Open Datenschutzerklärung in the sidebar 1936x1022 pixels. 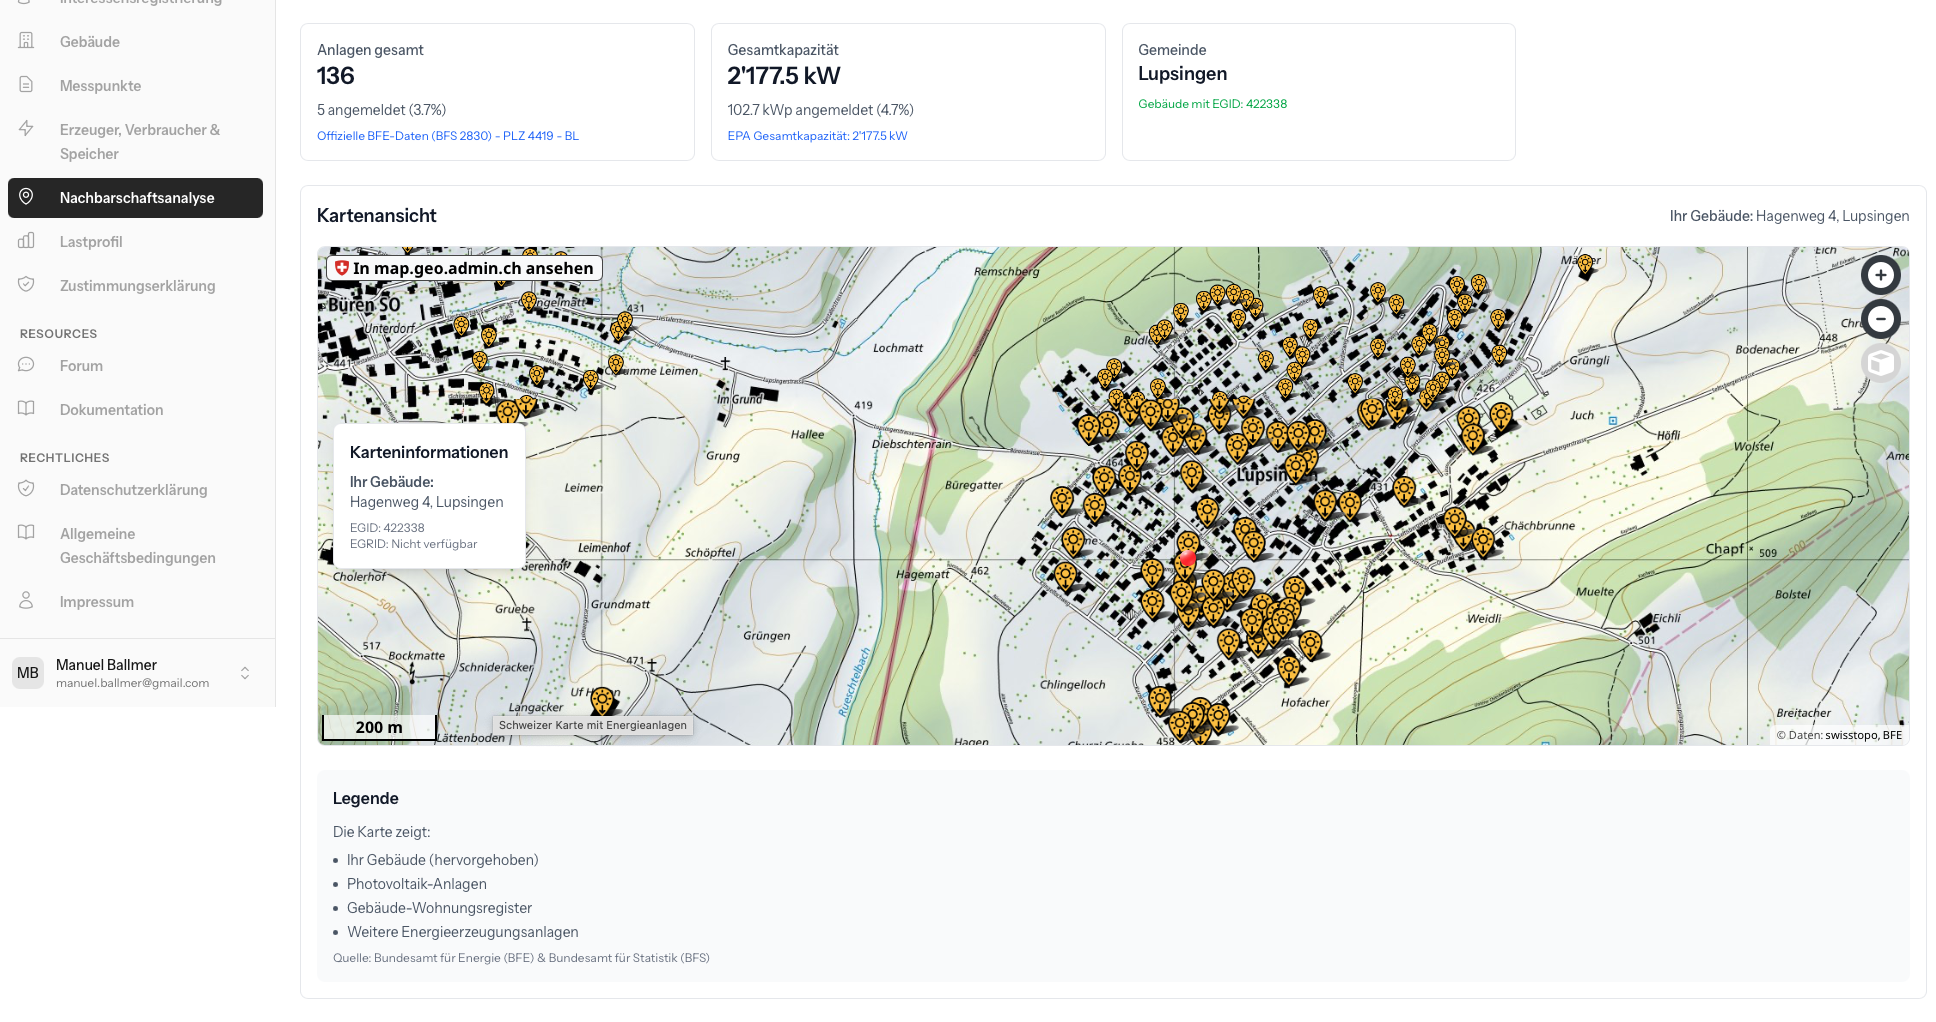coord(133,490)
